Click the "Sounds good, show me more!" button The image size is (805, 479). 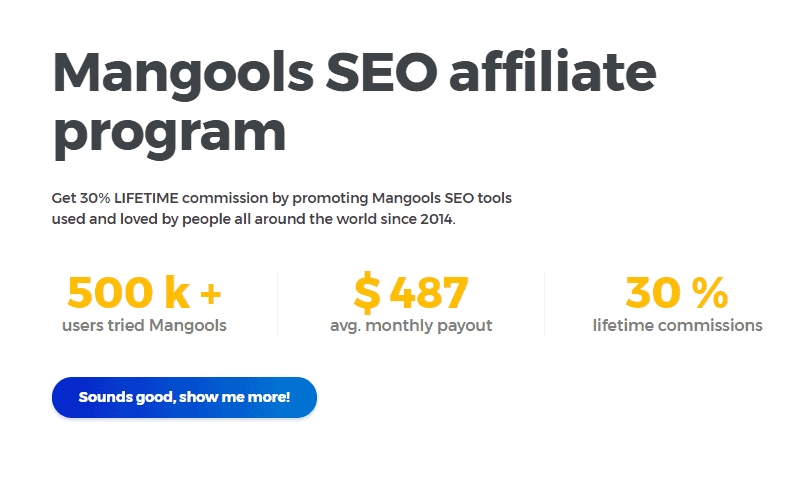pyautogui.click(x=184, y=397)
